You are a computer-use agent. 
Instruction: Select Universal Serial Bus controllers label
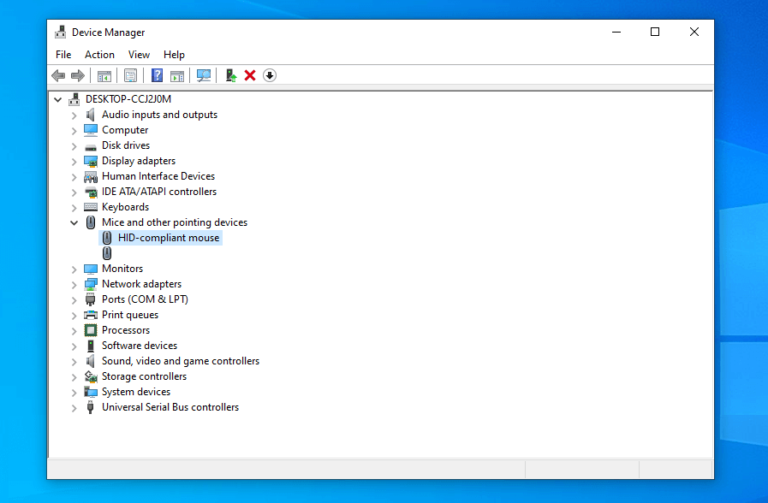(170, 407)
